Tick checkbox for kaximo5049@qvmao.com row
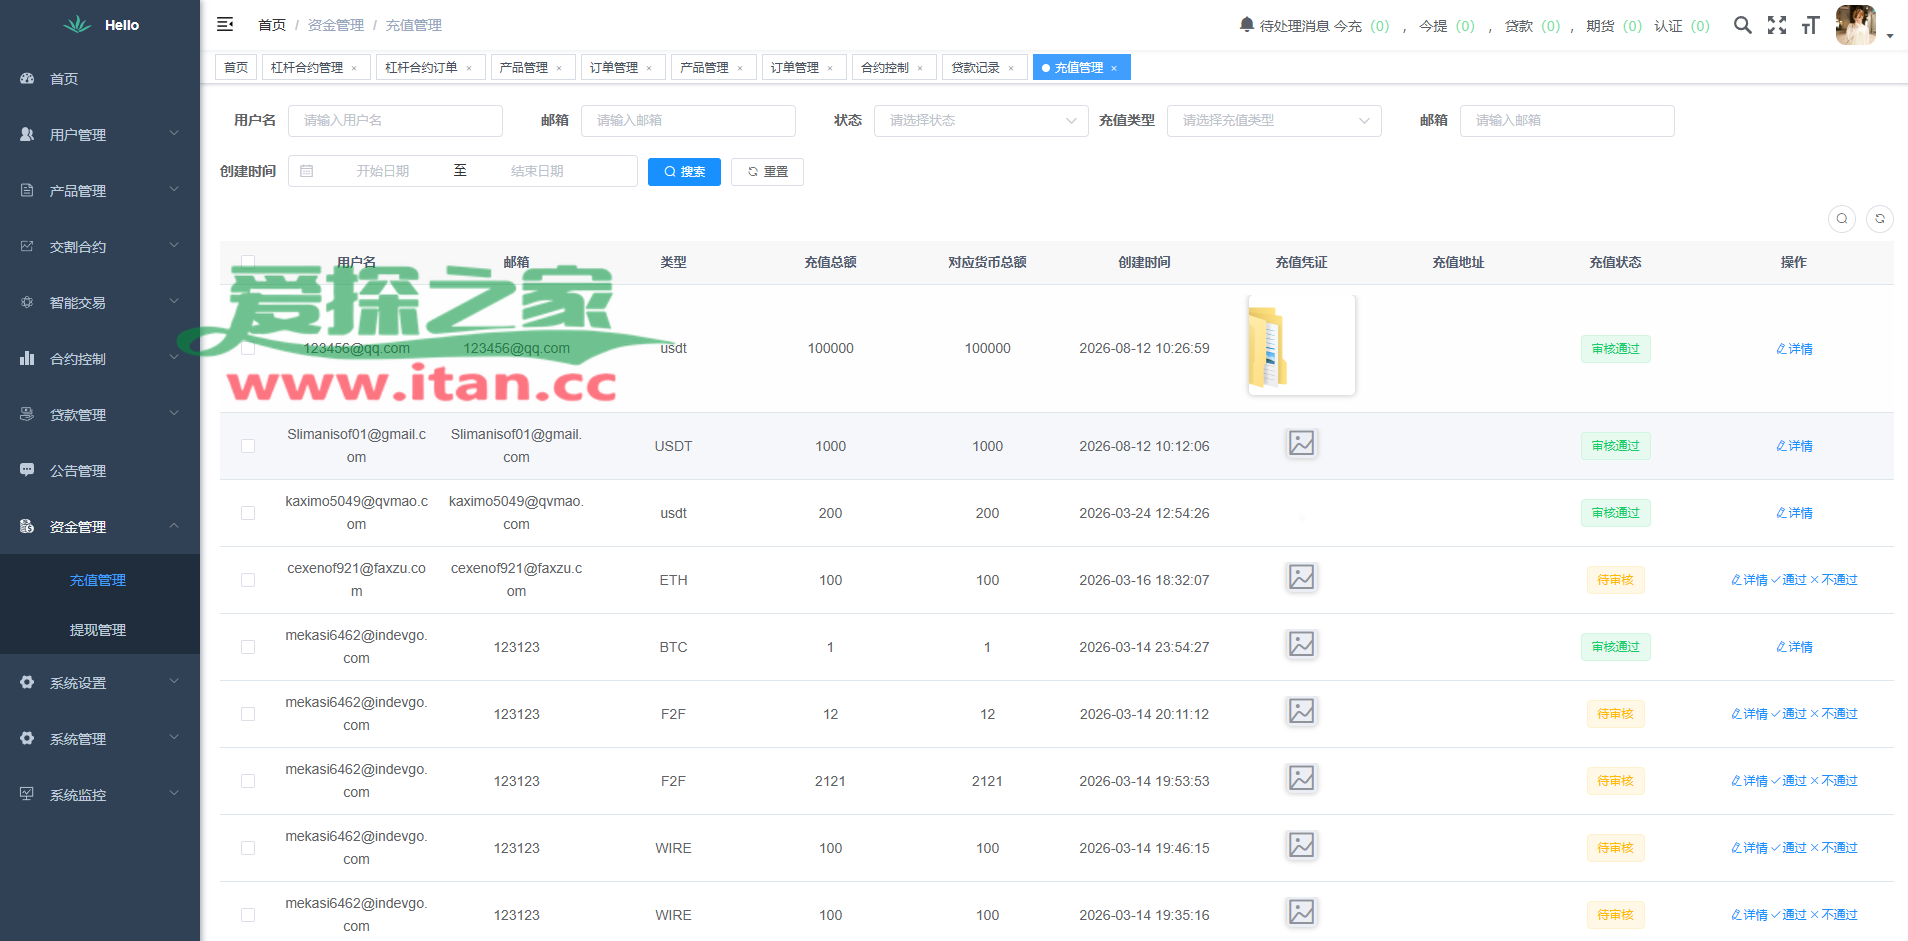Screen dimensions: 1908x941 pos(248,513)
